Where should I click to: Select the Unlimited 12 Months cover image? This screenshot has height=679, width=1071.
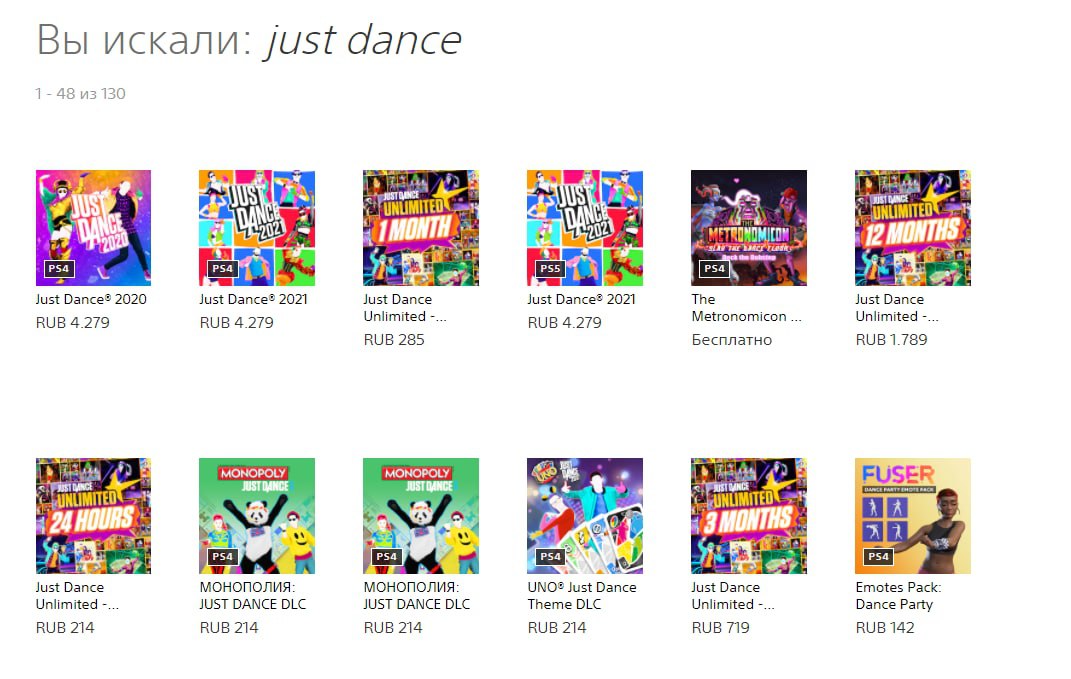click(x=913, y=228)
